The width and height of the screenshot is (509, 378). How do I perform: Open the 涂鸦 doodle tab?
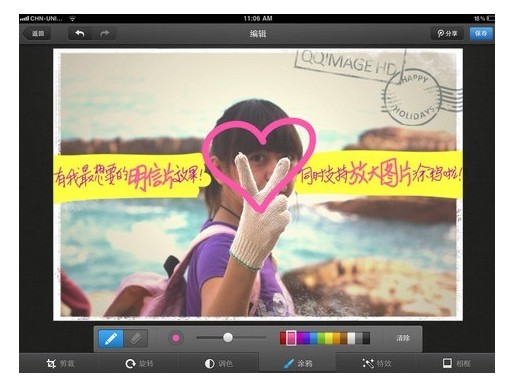click(298, 363)
